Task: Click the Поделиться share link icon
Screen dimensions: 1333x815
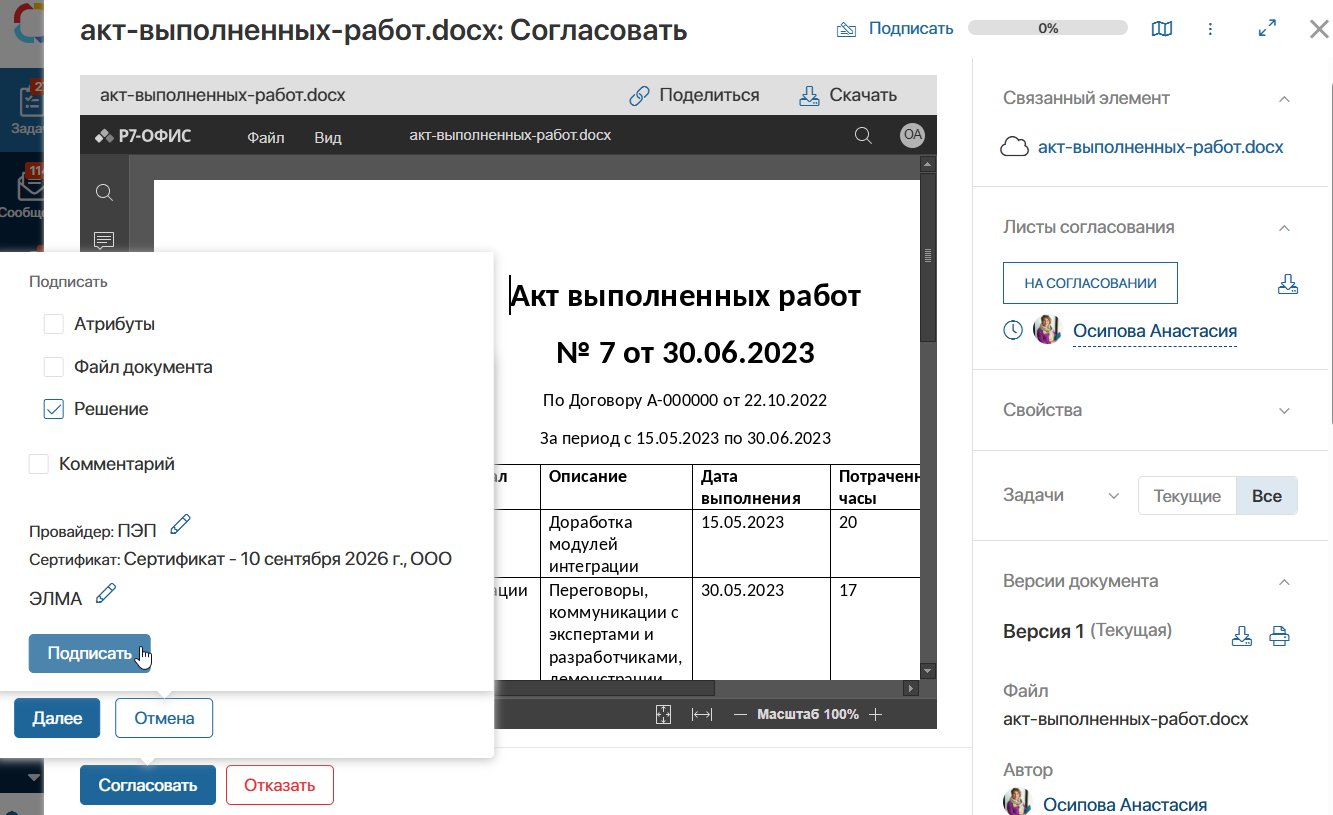Action: click(x=640, y=96)
